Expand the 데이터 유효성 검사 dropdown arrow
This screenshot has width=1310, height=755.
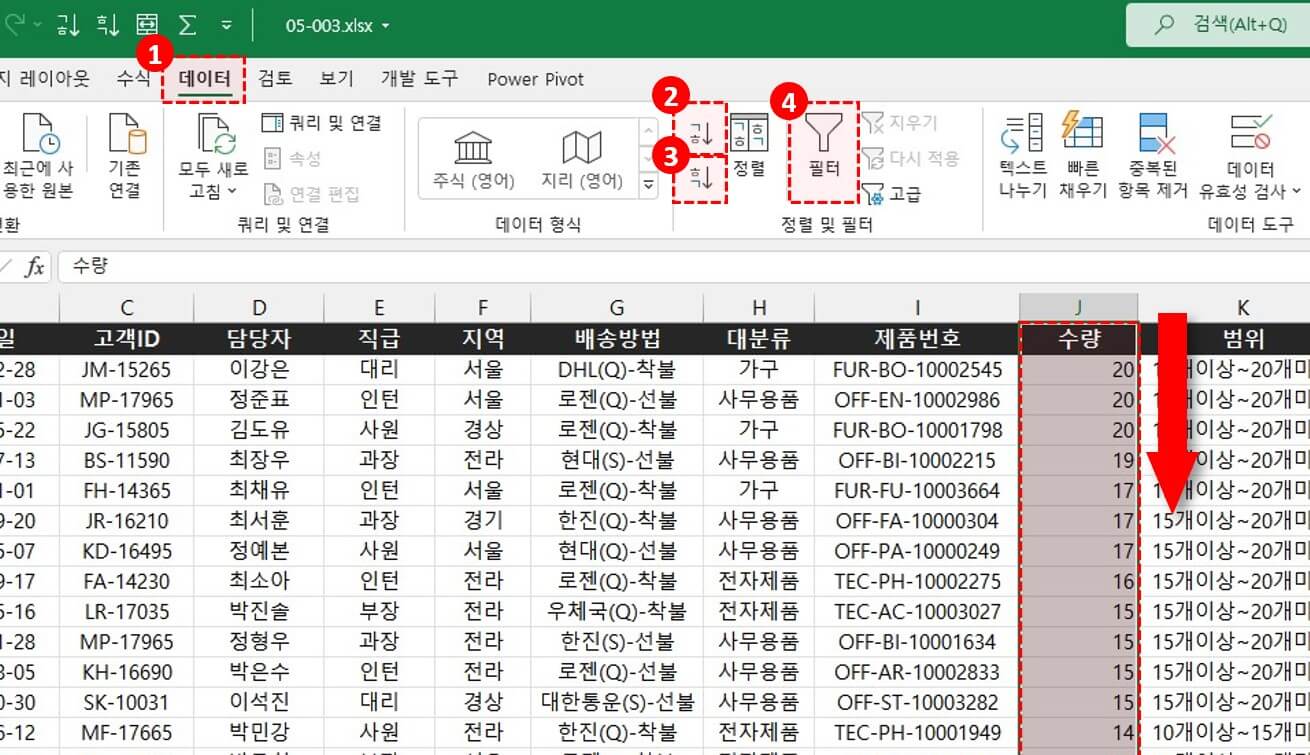tap(1297, 190)
